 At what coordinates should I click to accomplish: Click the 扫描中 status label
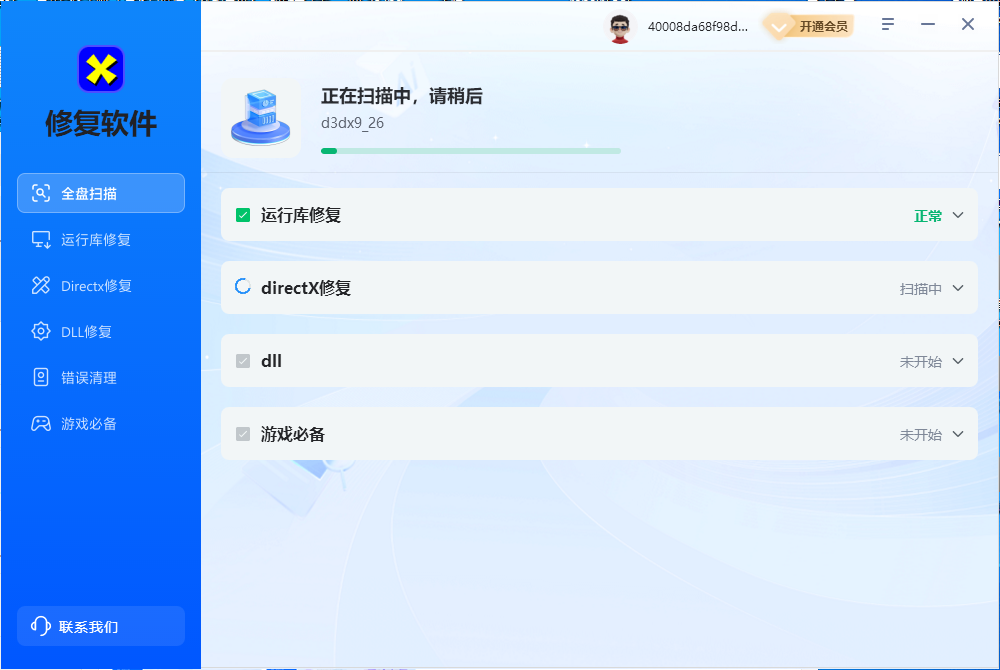click(x=920, y=289)
